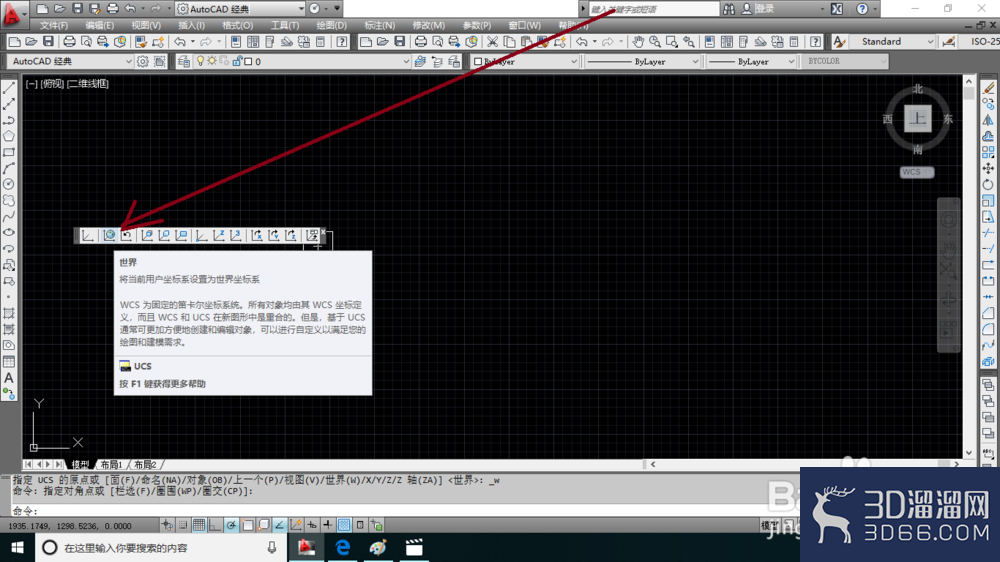
Task: Click Save As icon in Quick Access toolbar
Action: 94,9
